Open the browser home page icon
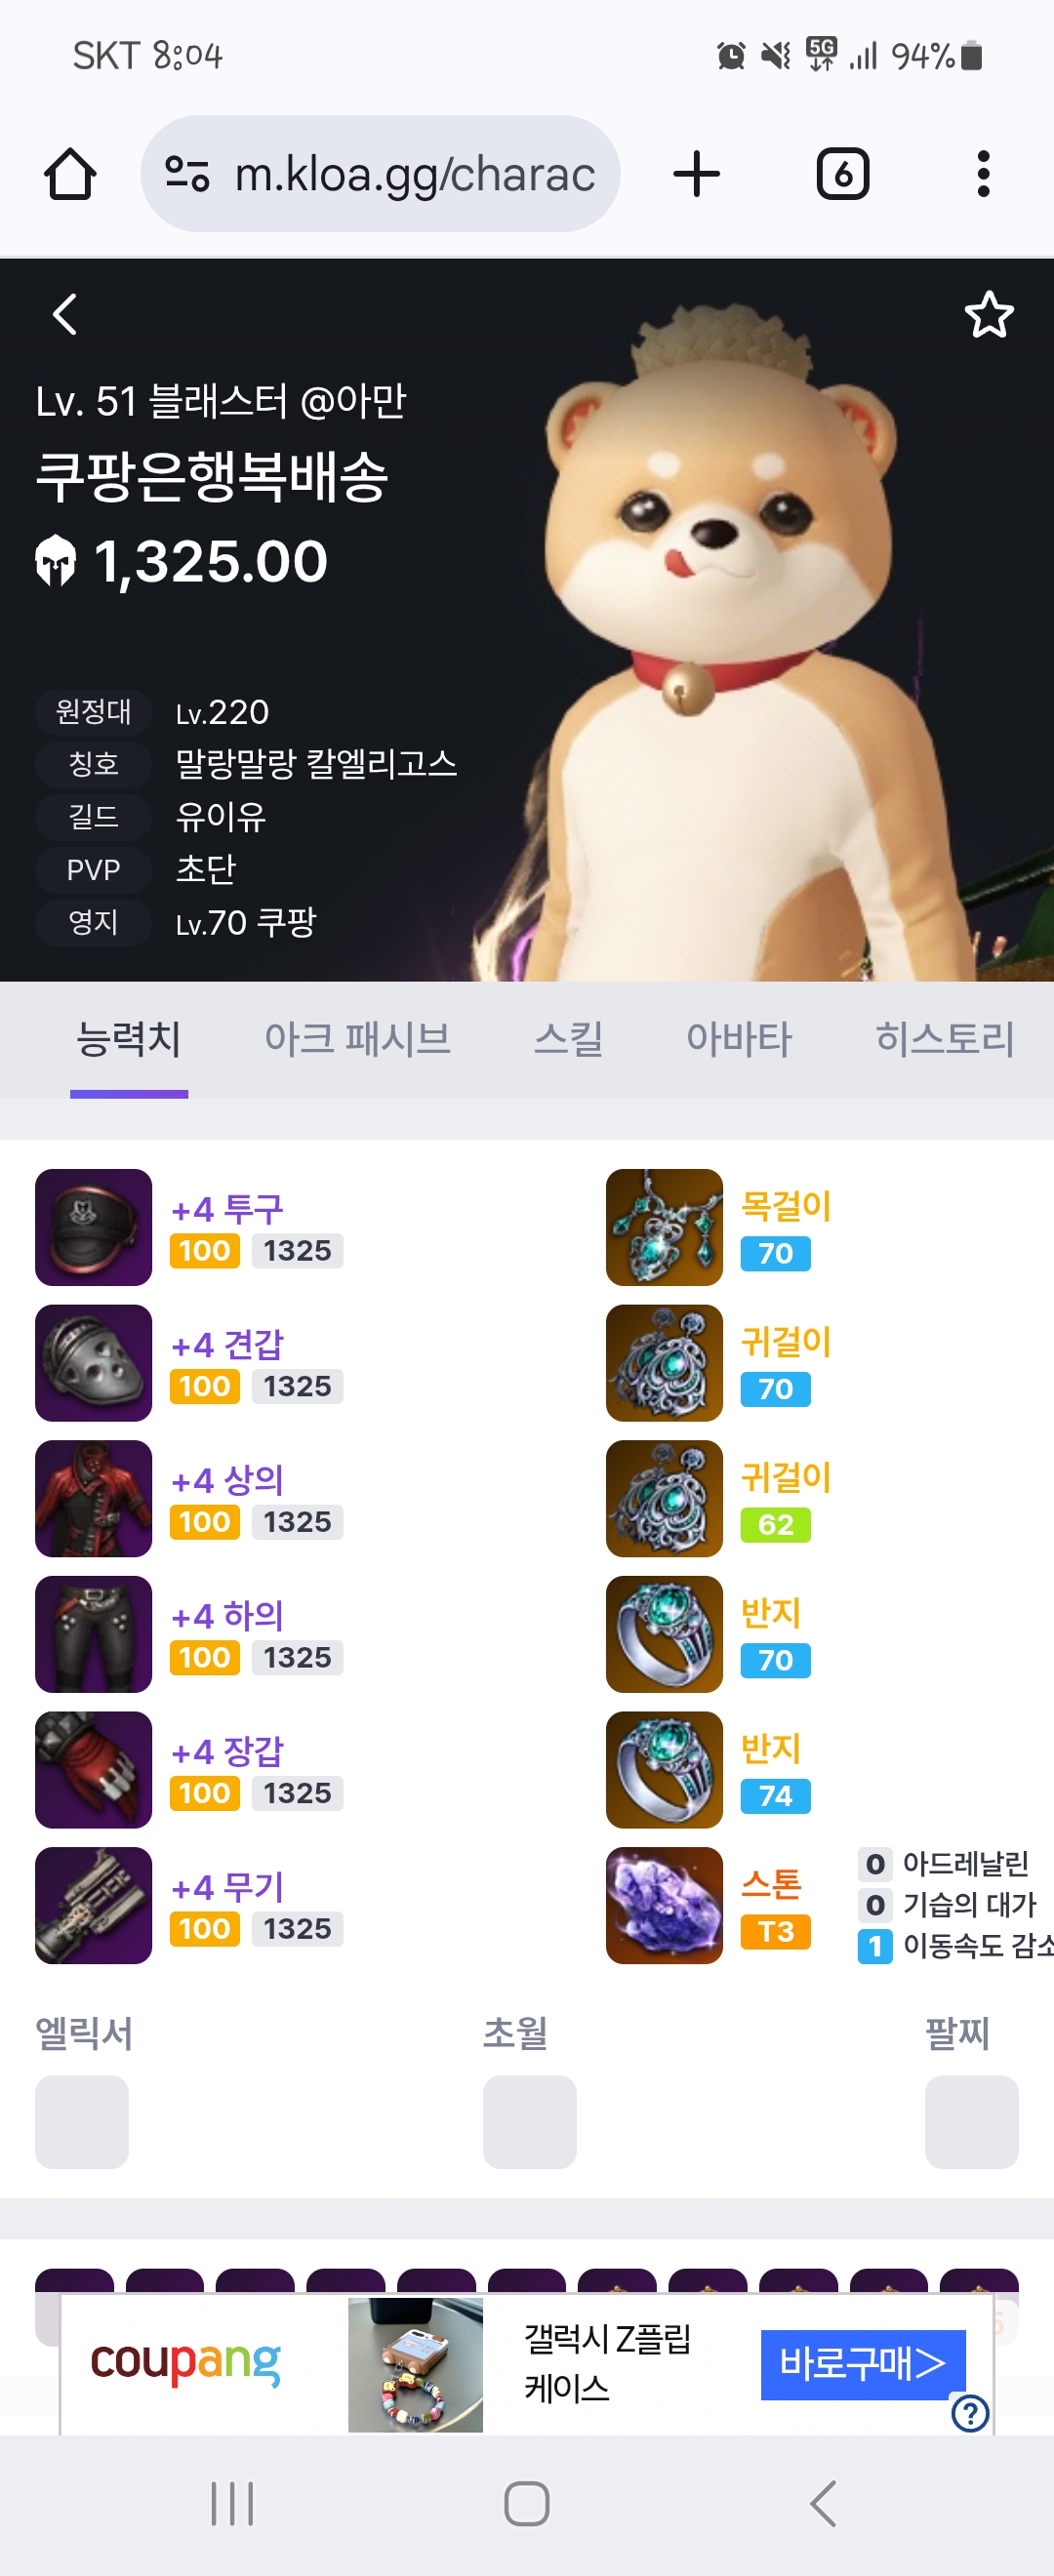This screenshot has height=2576, width=1054. click(x=70, y=174)
